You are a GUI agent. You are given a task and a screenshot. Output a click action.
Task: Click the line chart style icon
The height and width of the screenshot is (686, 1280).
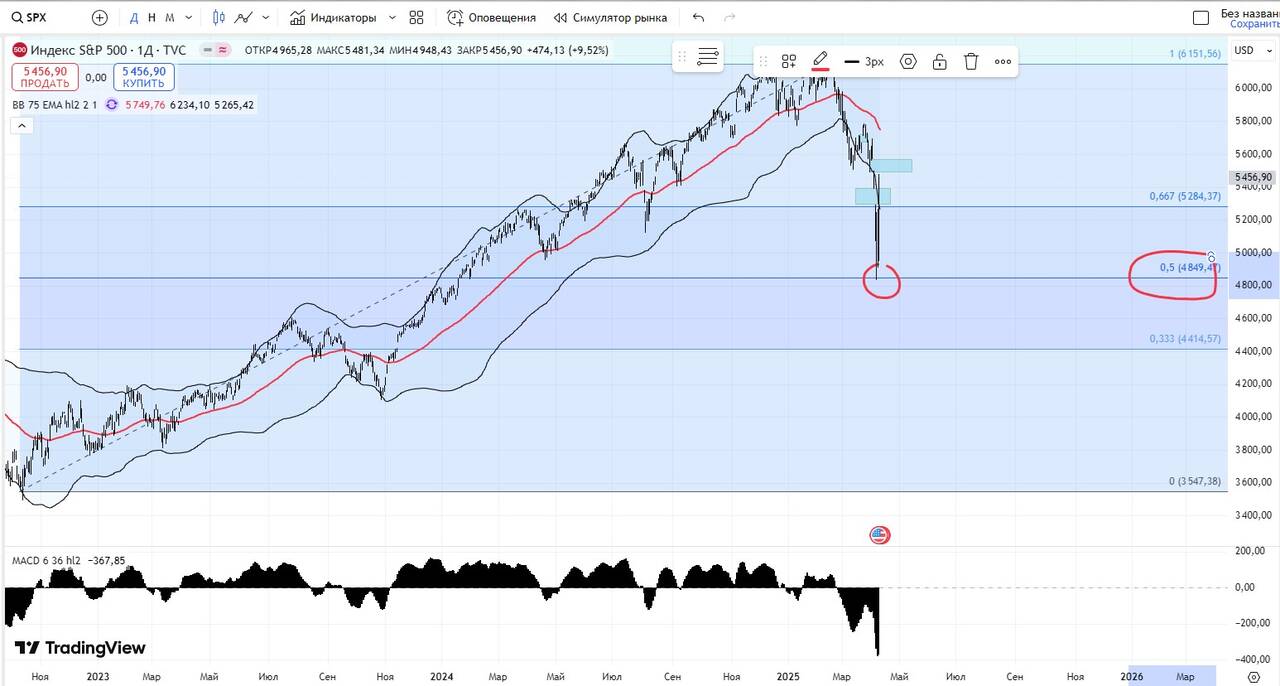tap(243, 17)
